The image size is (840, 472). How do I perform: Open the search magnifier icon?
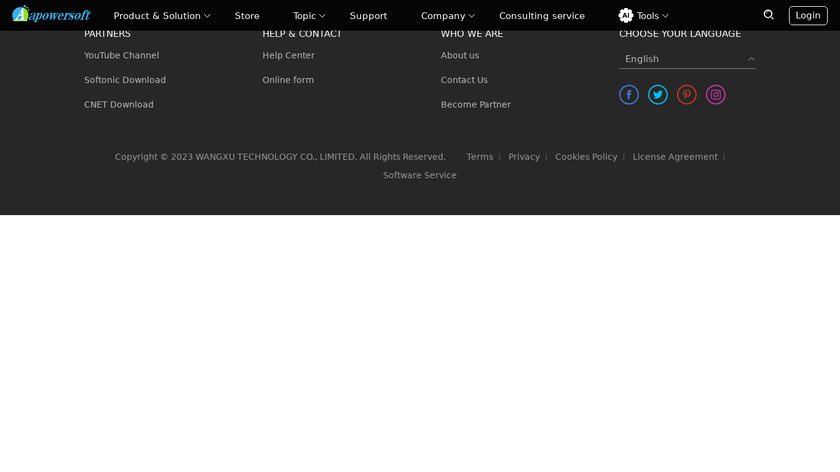[768, 15]
